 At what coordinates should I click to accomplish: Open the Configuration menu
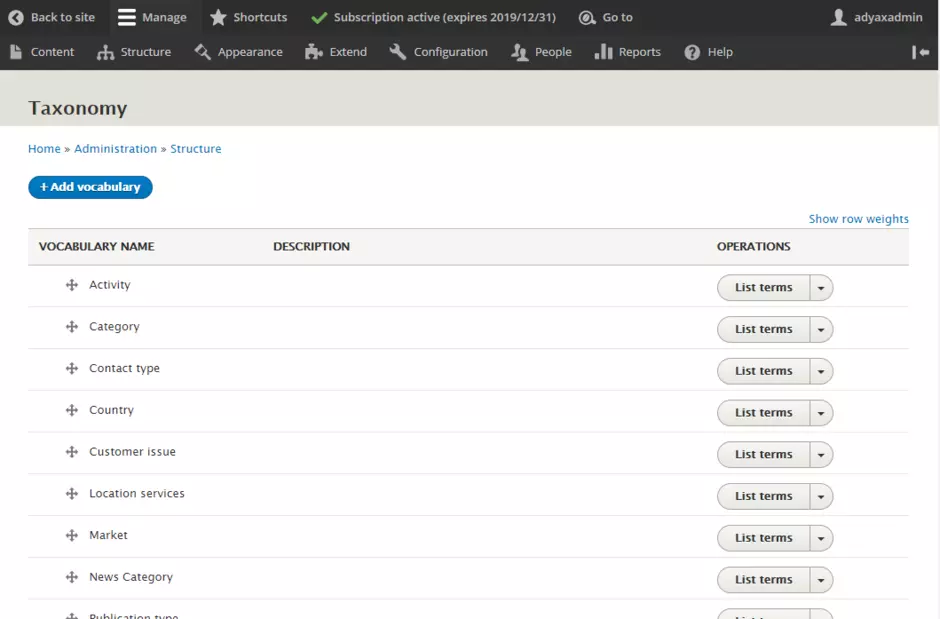click(x=438, y=52)
